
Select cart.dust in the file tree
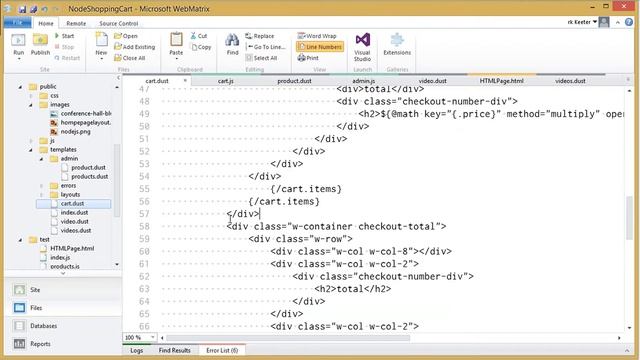coord(73,203)
